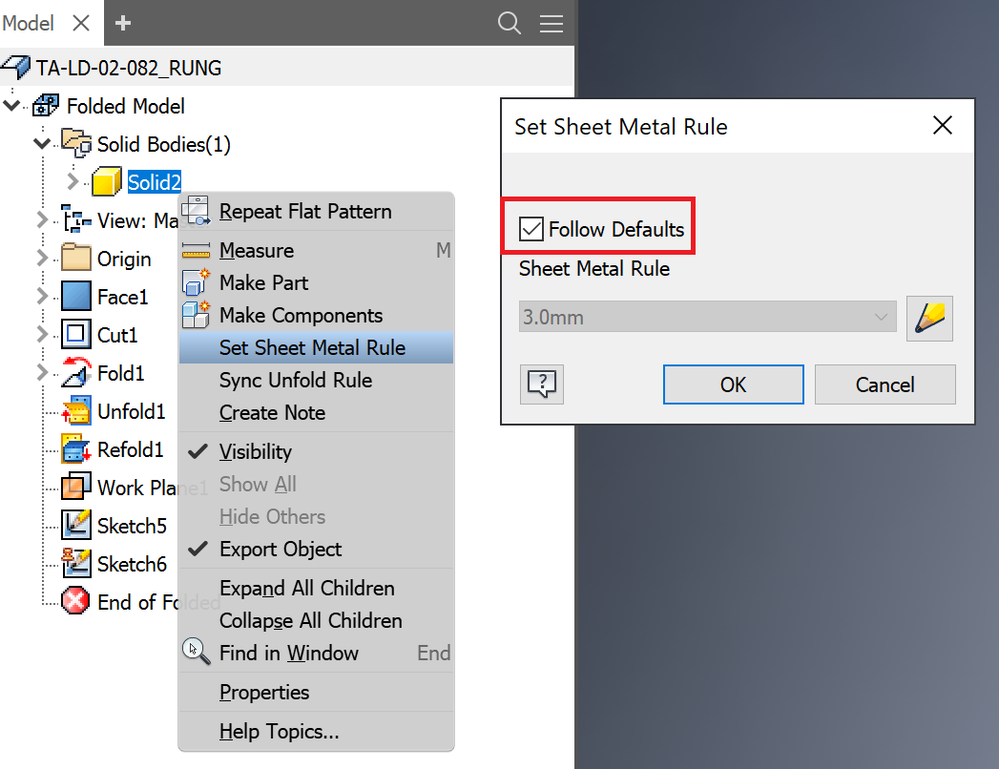Expand the Origin folder
The width and height of the screenshot is (999, 769).
pyautogui.click(x=42, y=259)
